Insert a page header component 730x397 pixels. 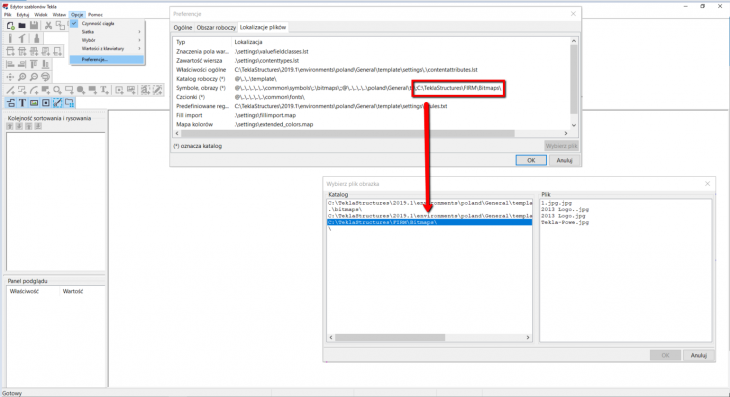pos(22,51)
